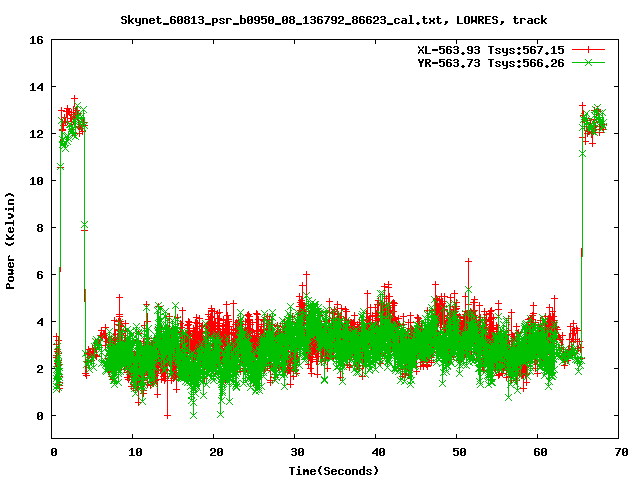The image size is (640, 480).
Task: Click y-axis tick label 6
Action: coord(40,275)
